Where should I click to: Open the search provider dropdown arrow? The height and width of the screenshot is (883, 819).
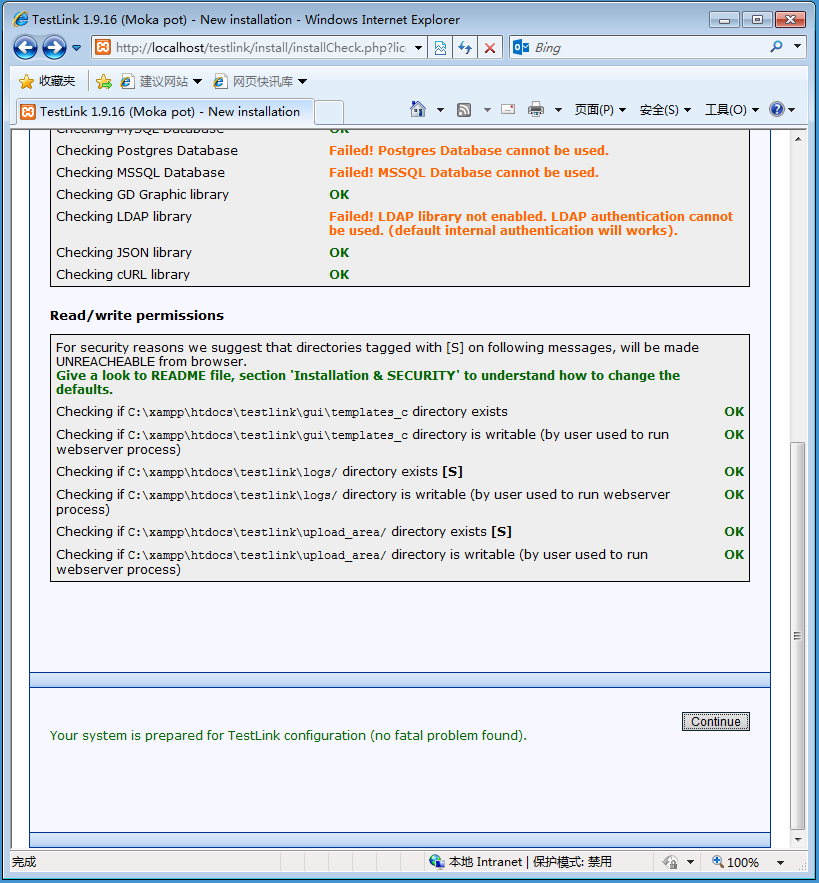[798, 46]
